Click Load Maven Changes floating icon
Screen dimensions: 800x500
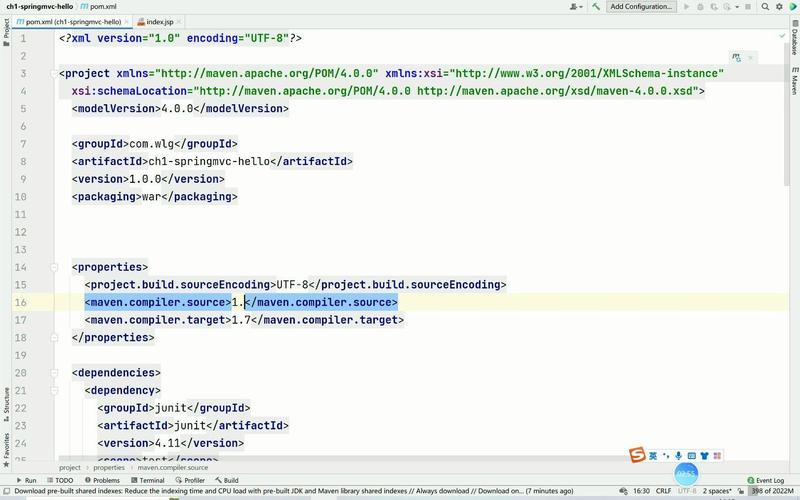pyautogui.click(x=736, y=58)
